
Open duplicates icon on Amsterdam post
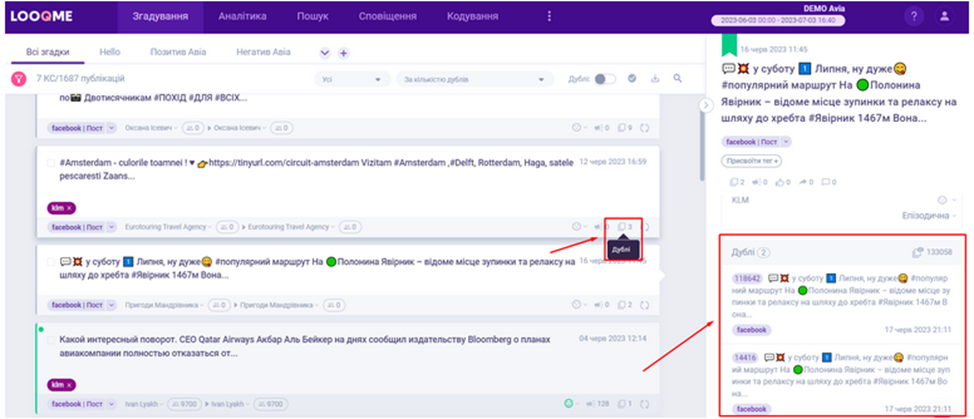[x=624, y=227]
